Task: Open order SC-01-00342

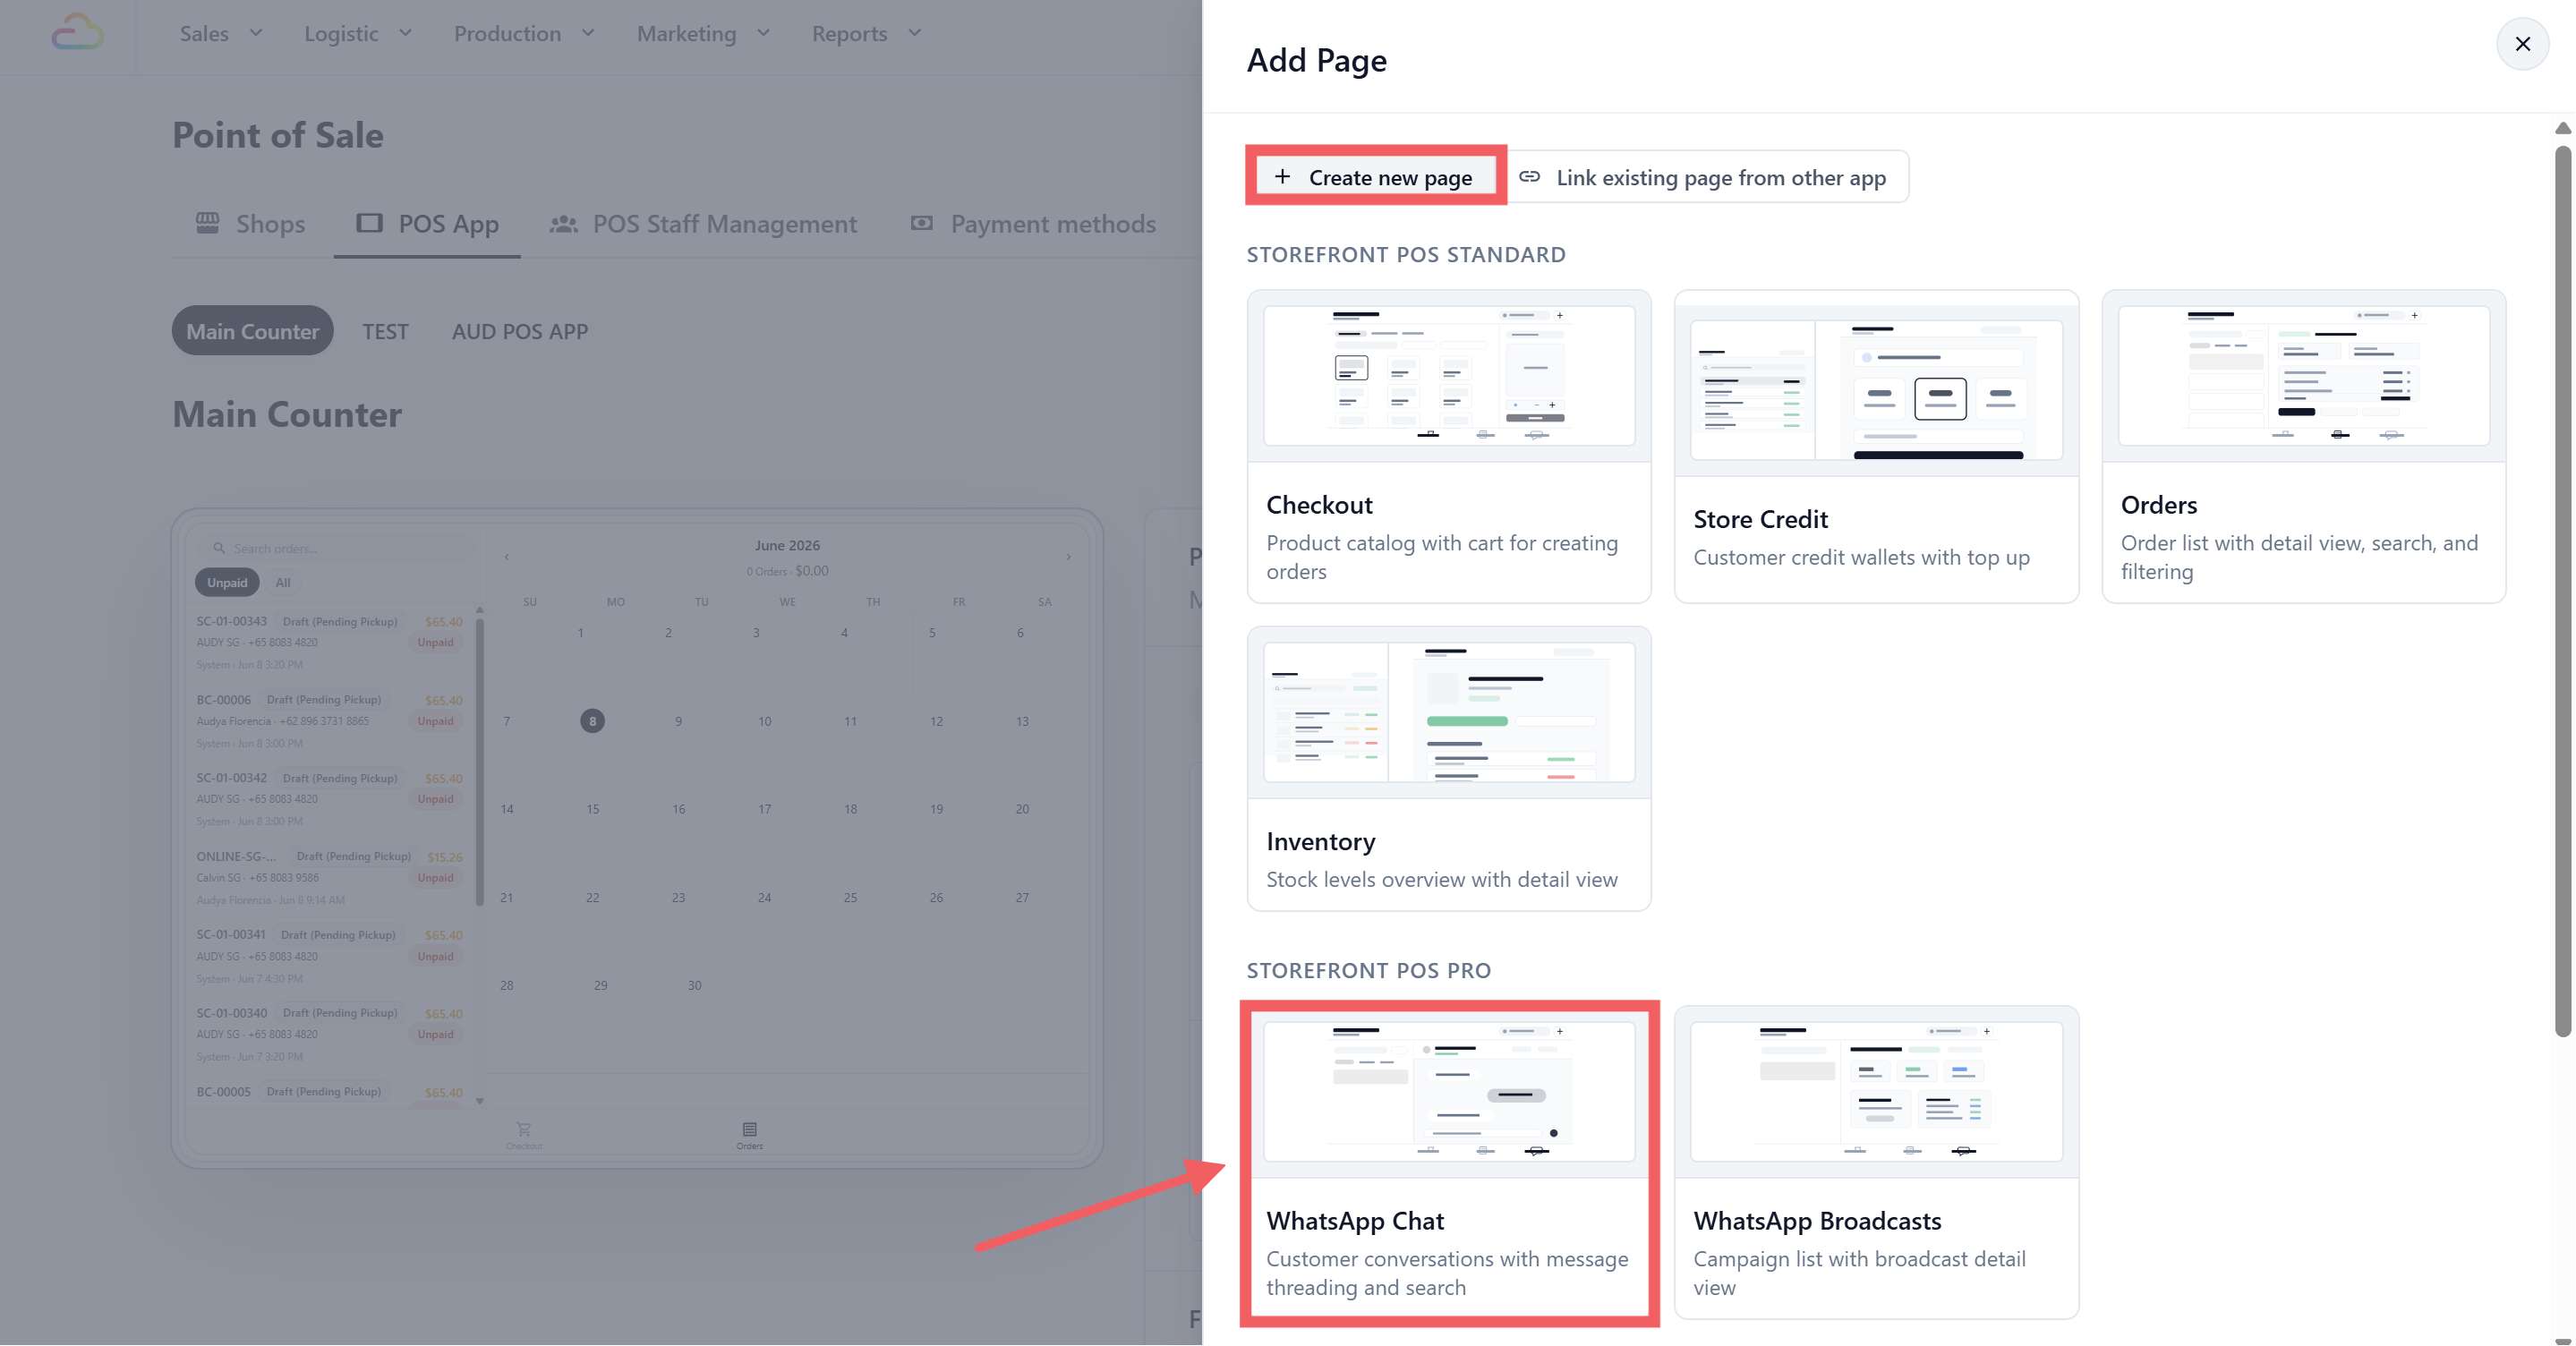Action: (330, 799)
